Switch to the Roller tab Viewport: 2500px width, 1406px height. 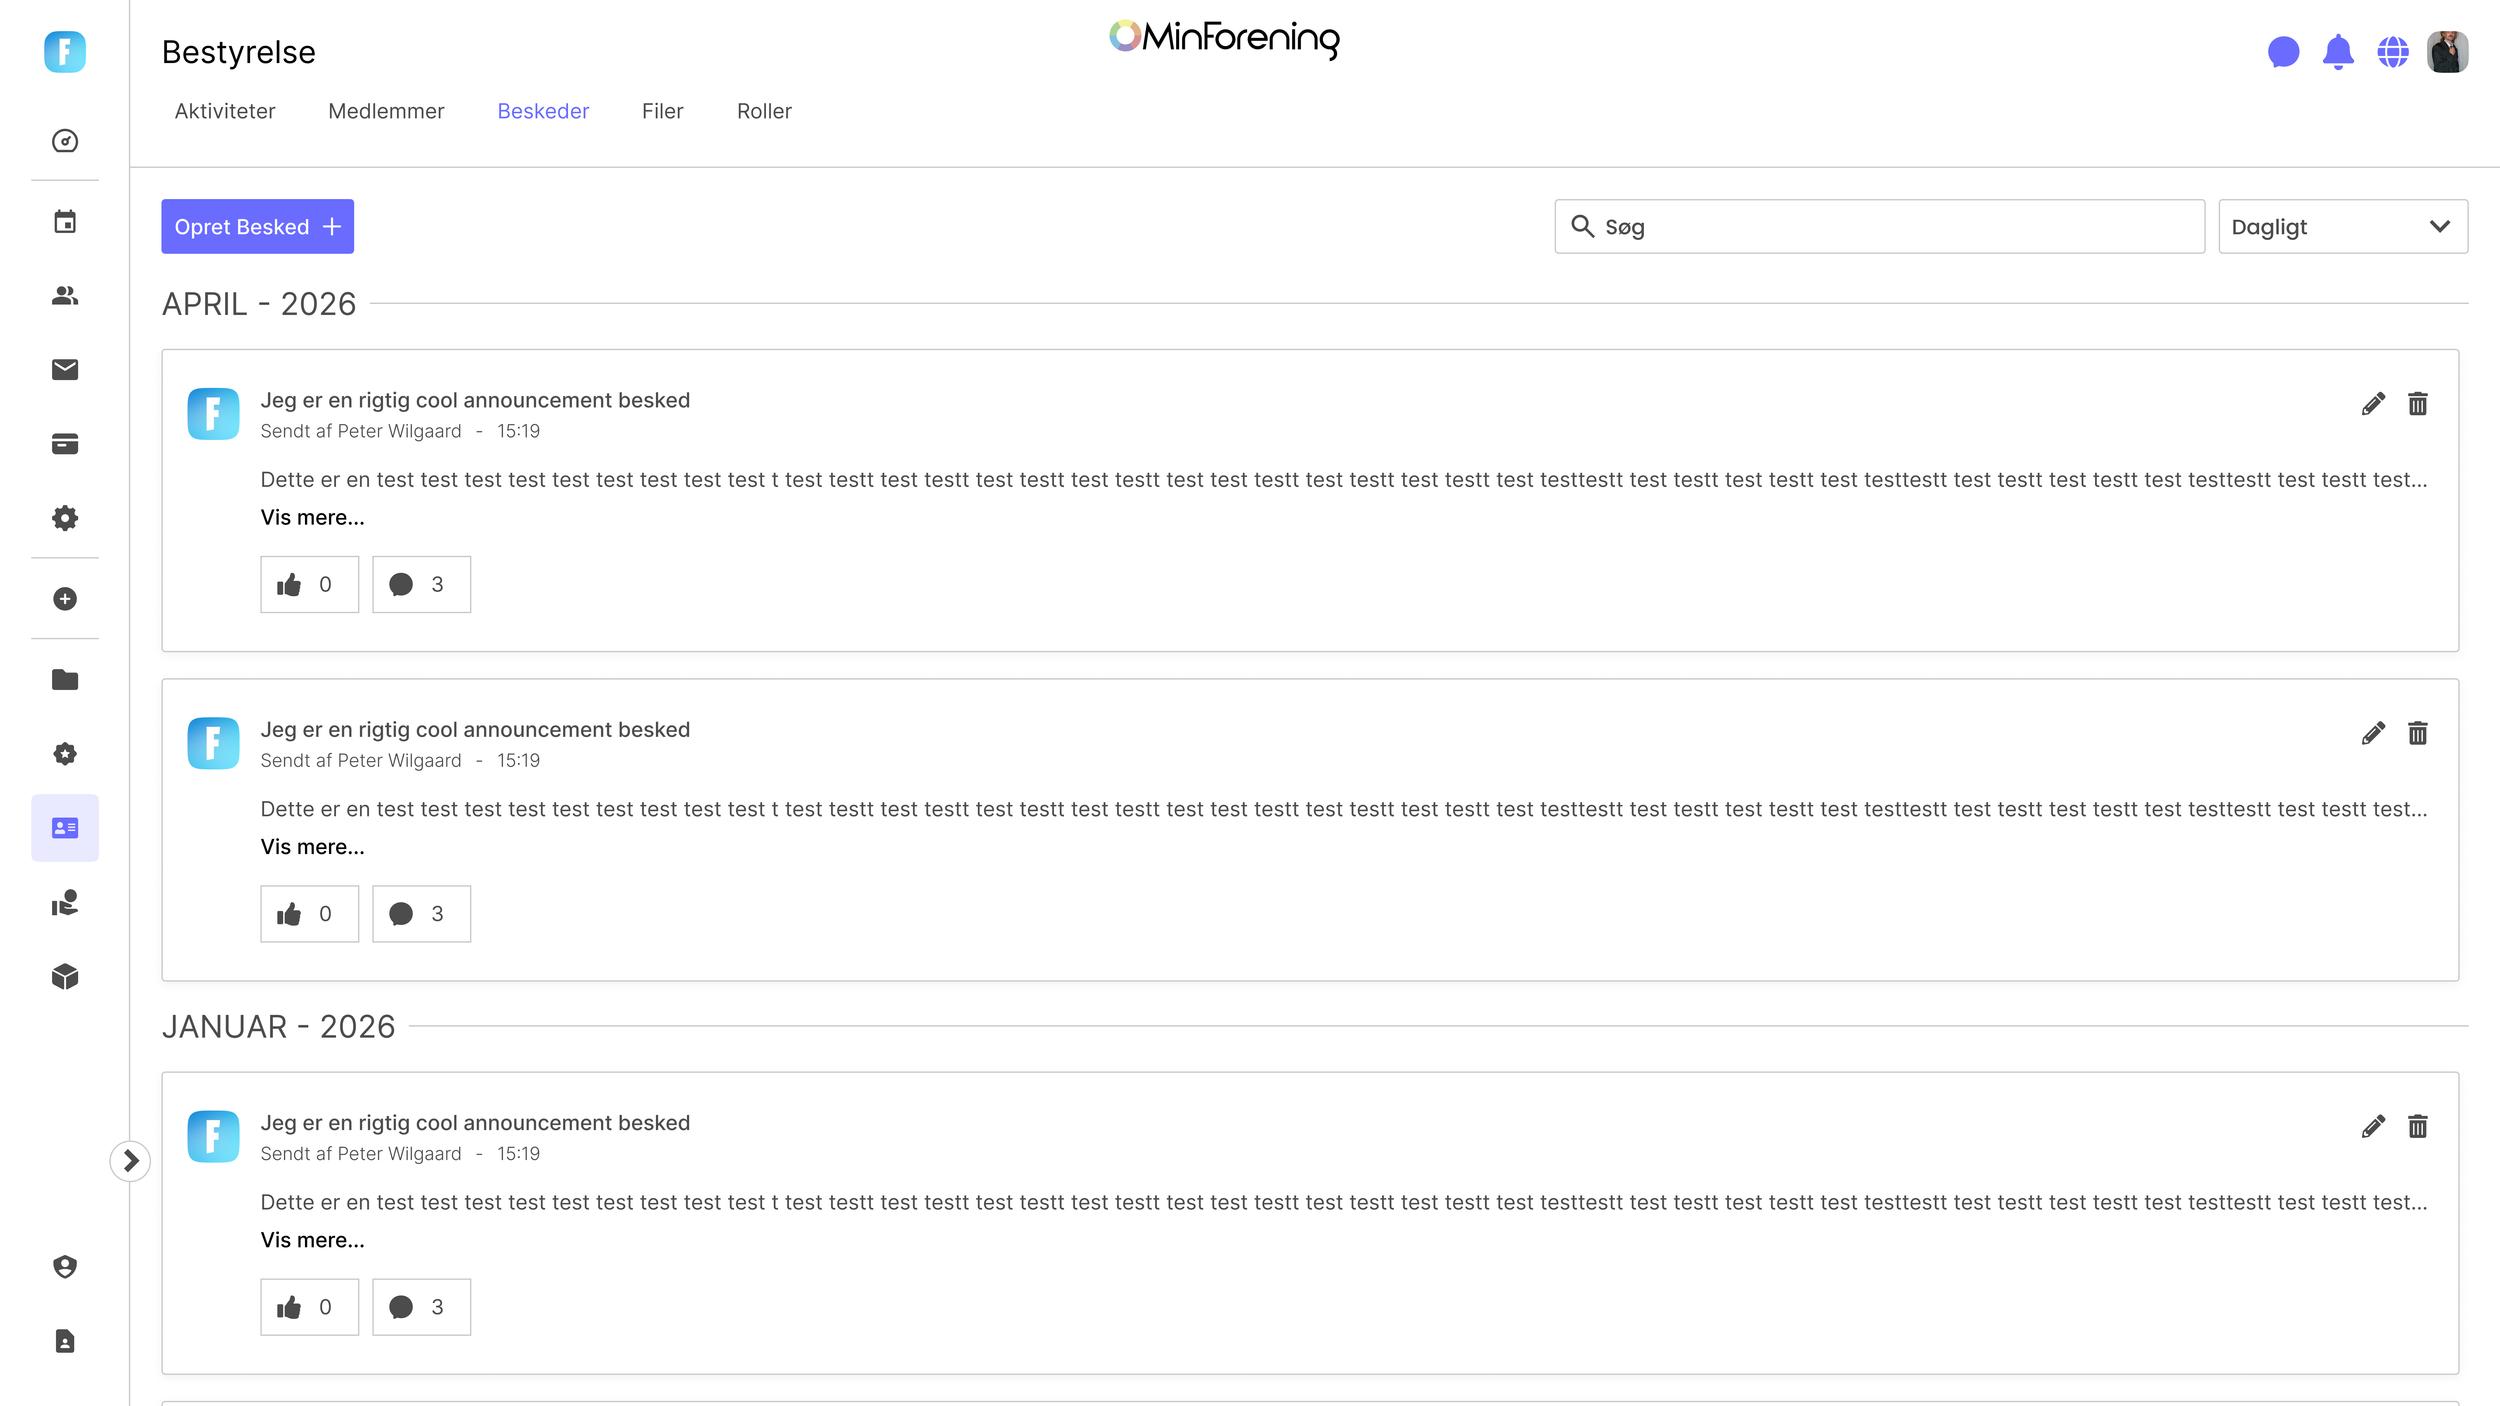pyautogui.click(x=764, y=111)
